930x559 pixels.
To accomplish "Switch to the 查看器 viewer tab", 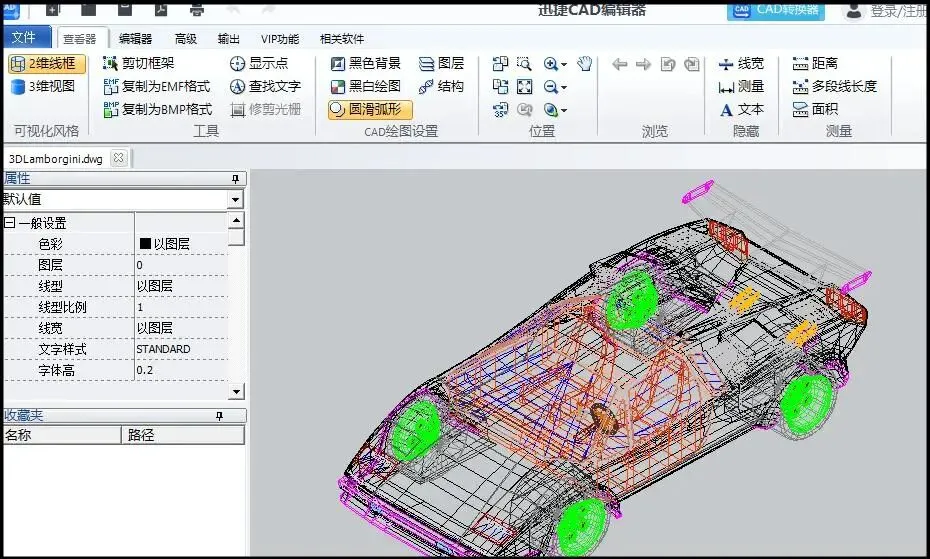I will (80, 39).
